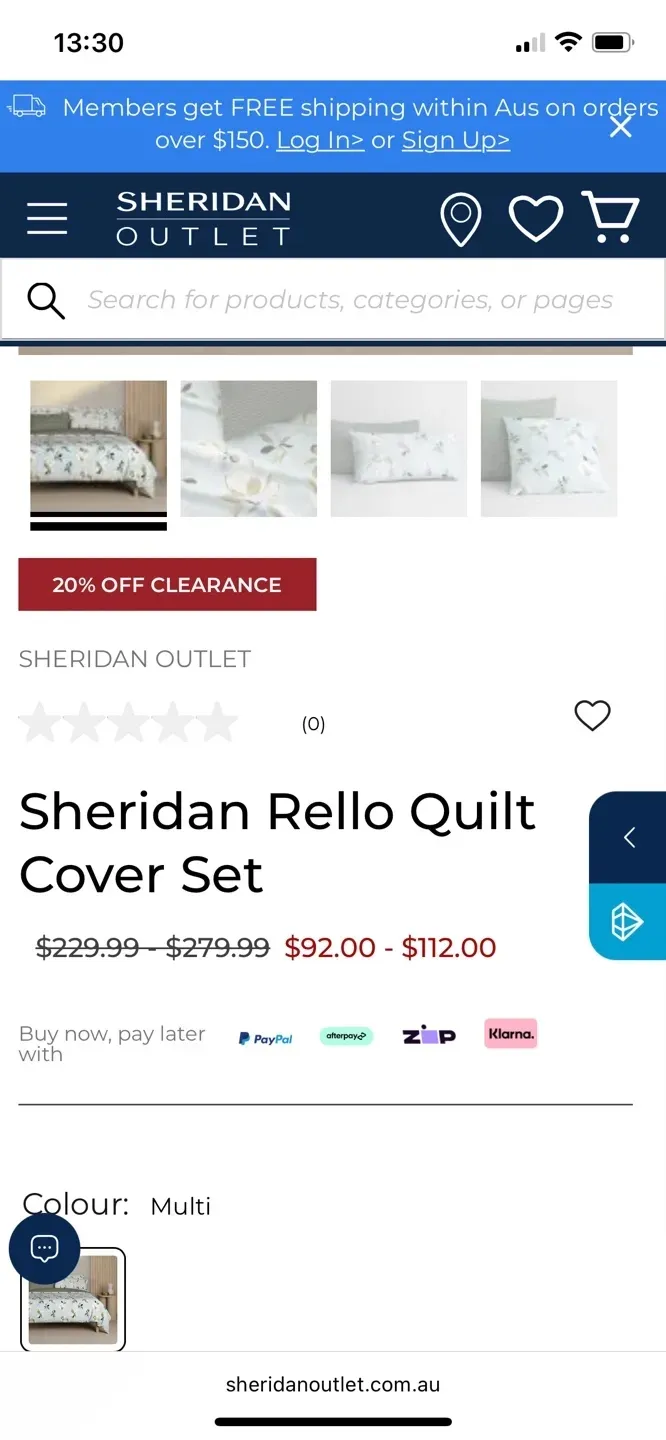Open the hamburger navigation menu
The width and height of the screenshot is (666, 1440).
pyautogui.click(x=47, y=218)
